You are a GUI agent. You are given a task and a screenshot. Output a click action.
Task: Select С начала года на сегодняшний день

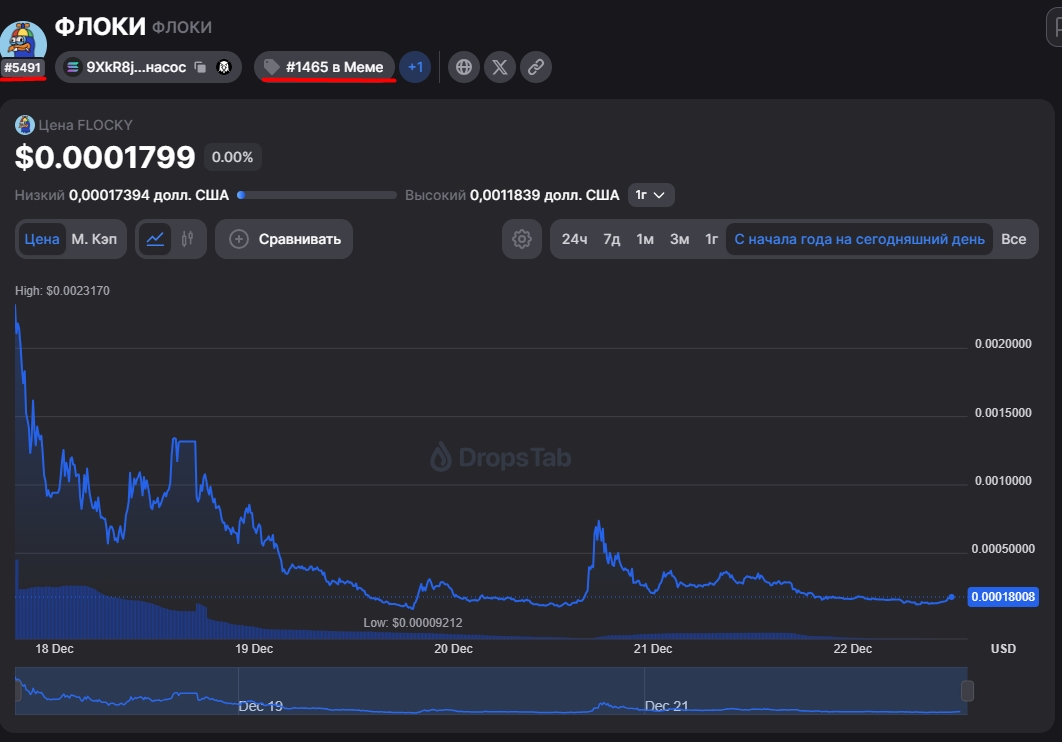[859, 239]
